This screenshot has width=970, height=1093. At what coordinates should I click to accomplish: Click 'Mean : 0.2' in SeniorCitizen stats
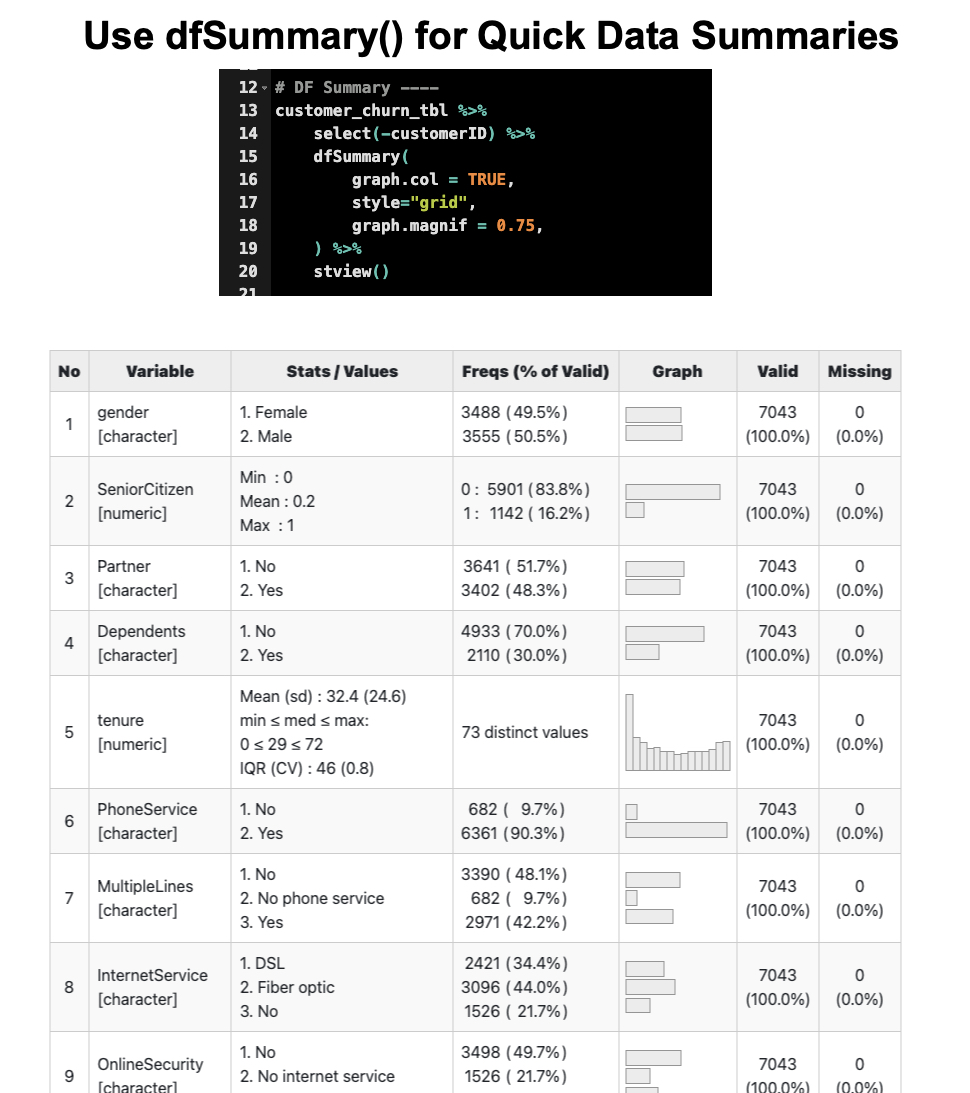pyautogui.click(x=277, y=501)
